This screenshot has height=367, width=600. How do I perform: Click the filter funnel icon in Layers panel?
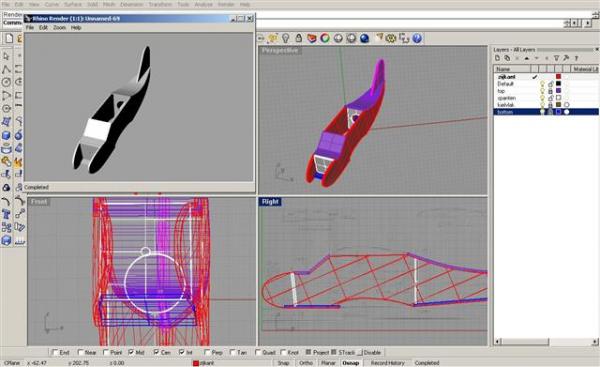point(556,58)
